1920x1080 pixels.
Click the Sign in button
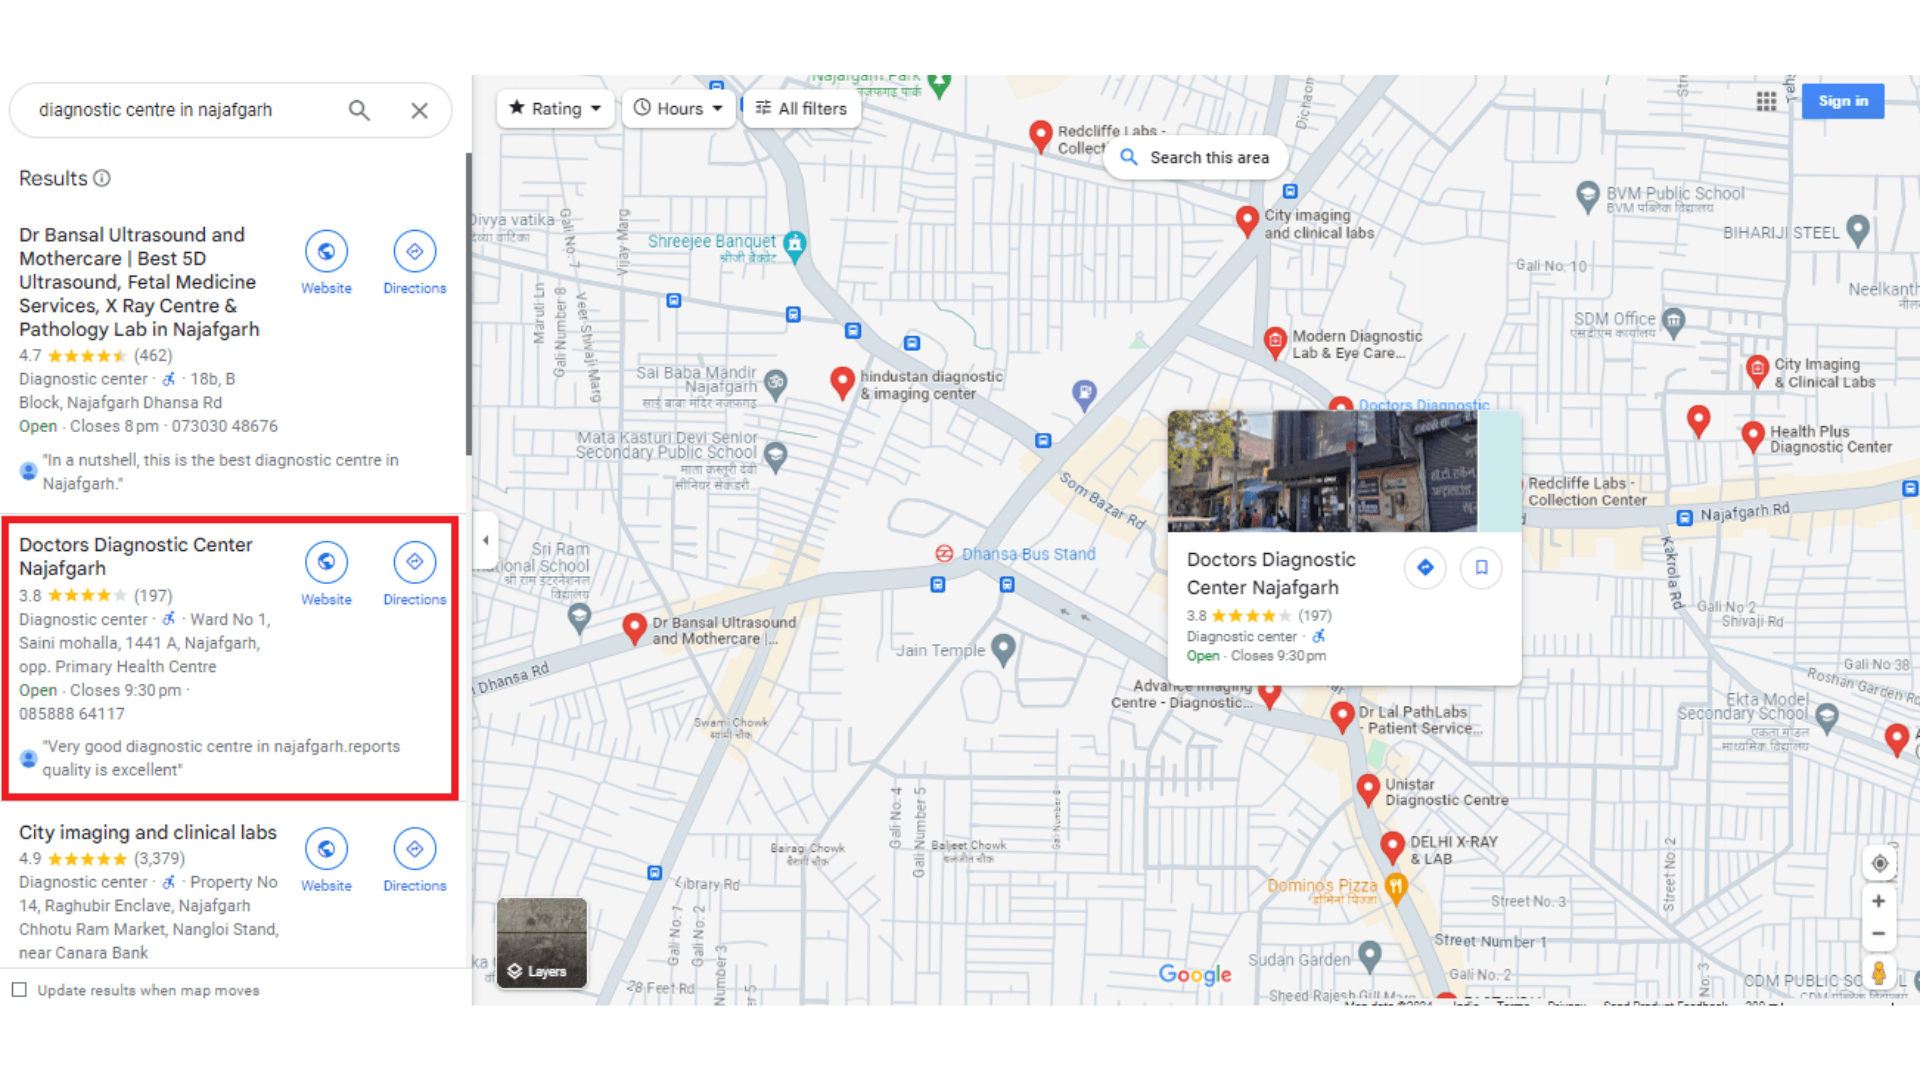click(x=1842, y=101)
